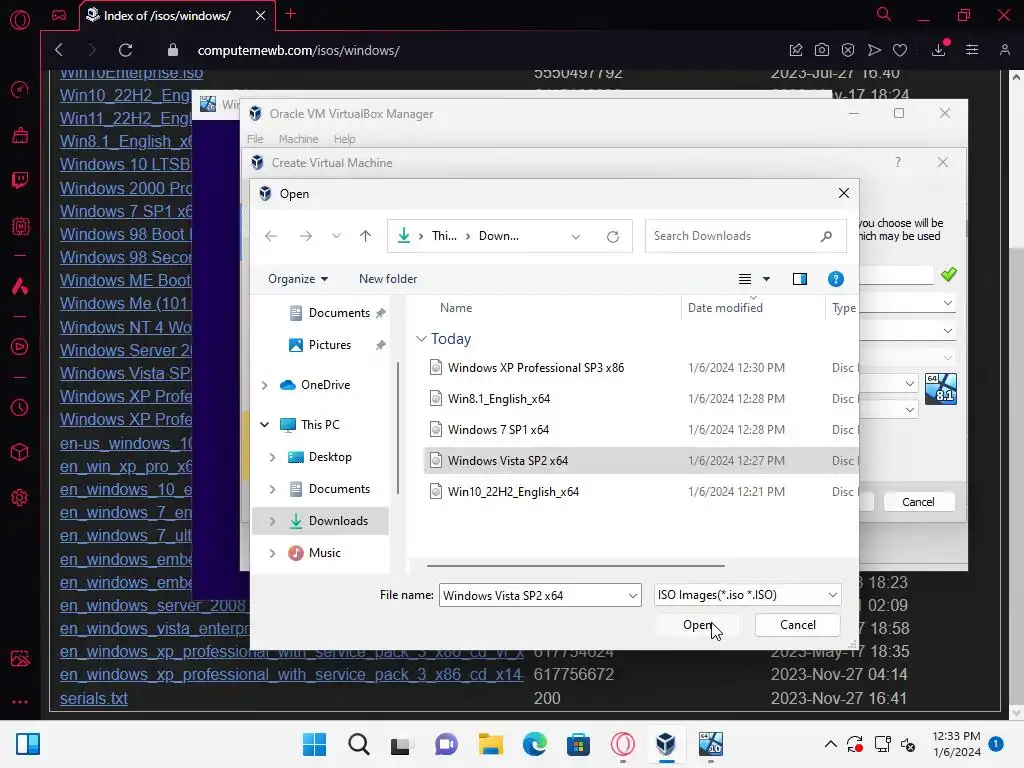Sort files by Date modified column
1024x768 pixels.
coord(725,308)
